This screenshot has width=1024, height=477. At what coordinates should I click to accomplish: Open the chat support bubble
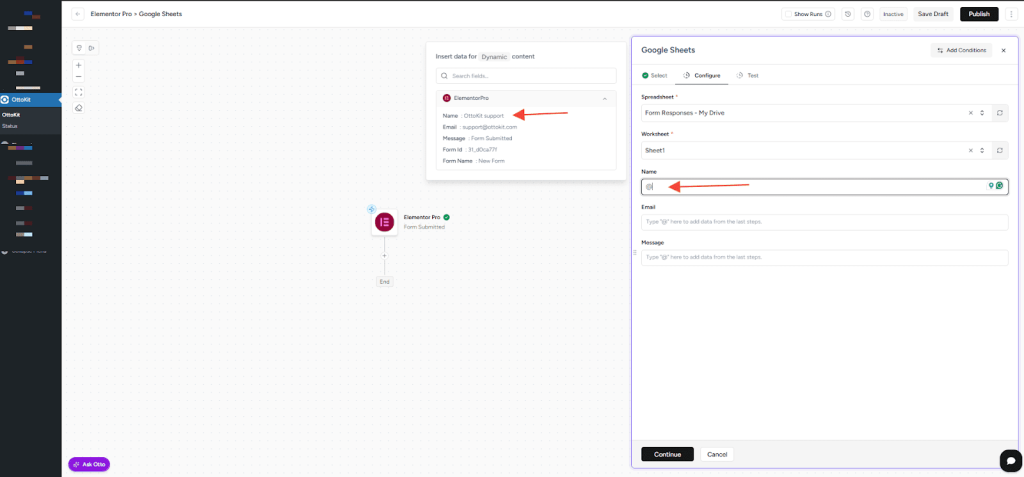click(1011, 459)
